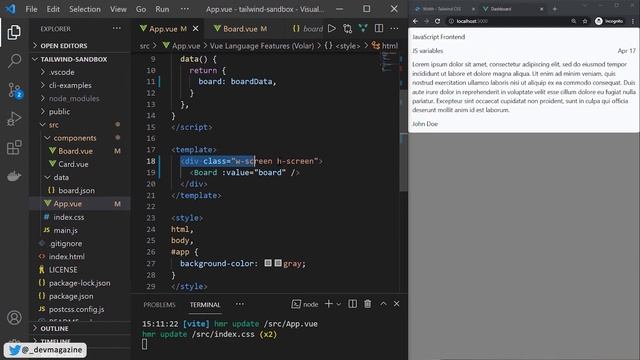Maximize the terminal panel size

click(383, 304)
